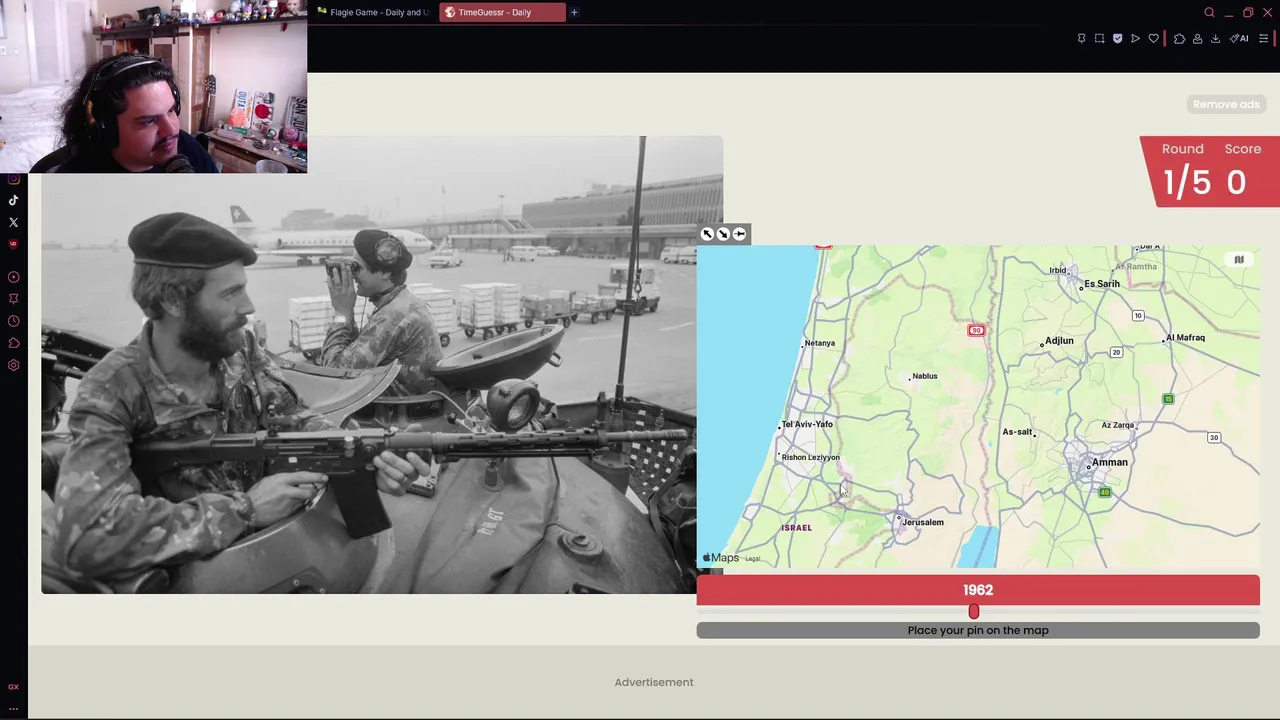Click the Es Sarih map label
The height and width of the screenshot is (720, 1280).
1102,284
